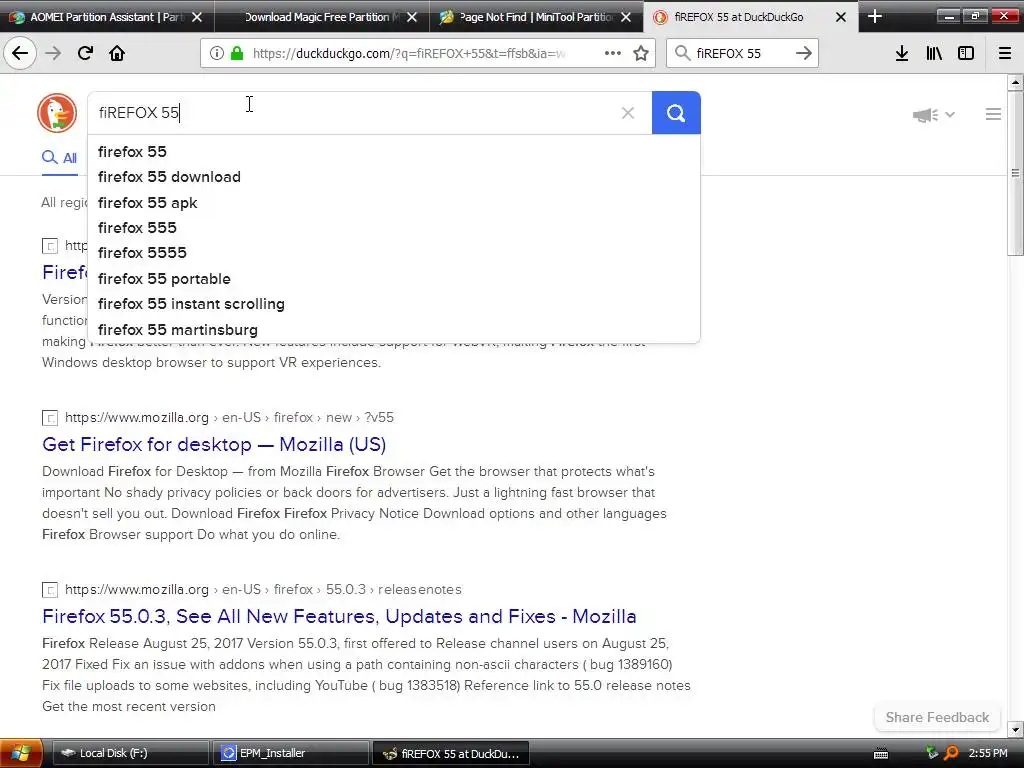
Task: Click the DuckDuckGo duck logo
Action: 57,113
